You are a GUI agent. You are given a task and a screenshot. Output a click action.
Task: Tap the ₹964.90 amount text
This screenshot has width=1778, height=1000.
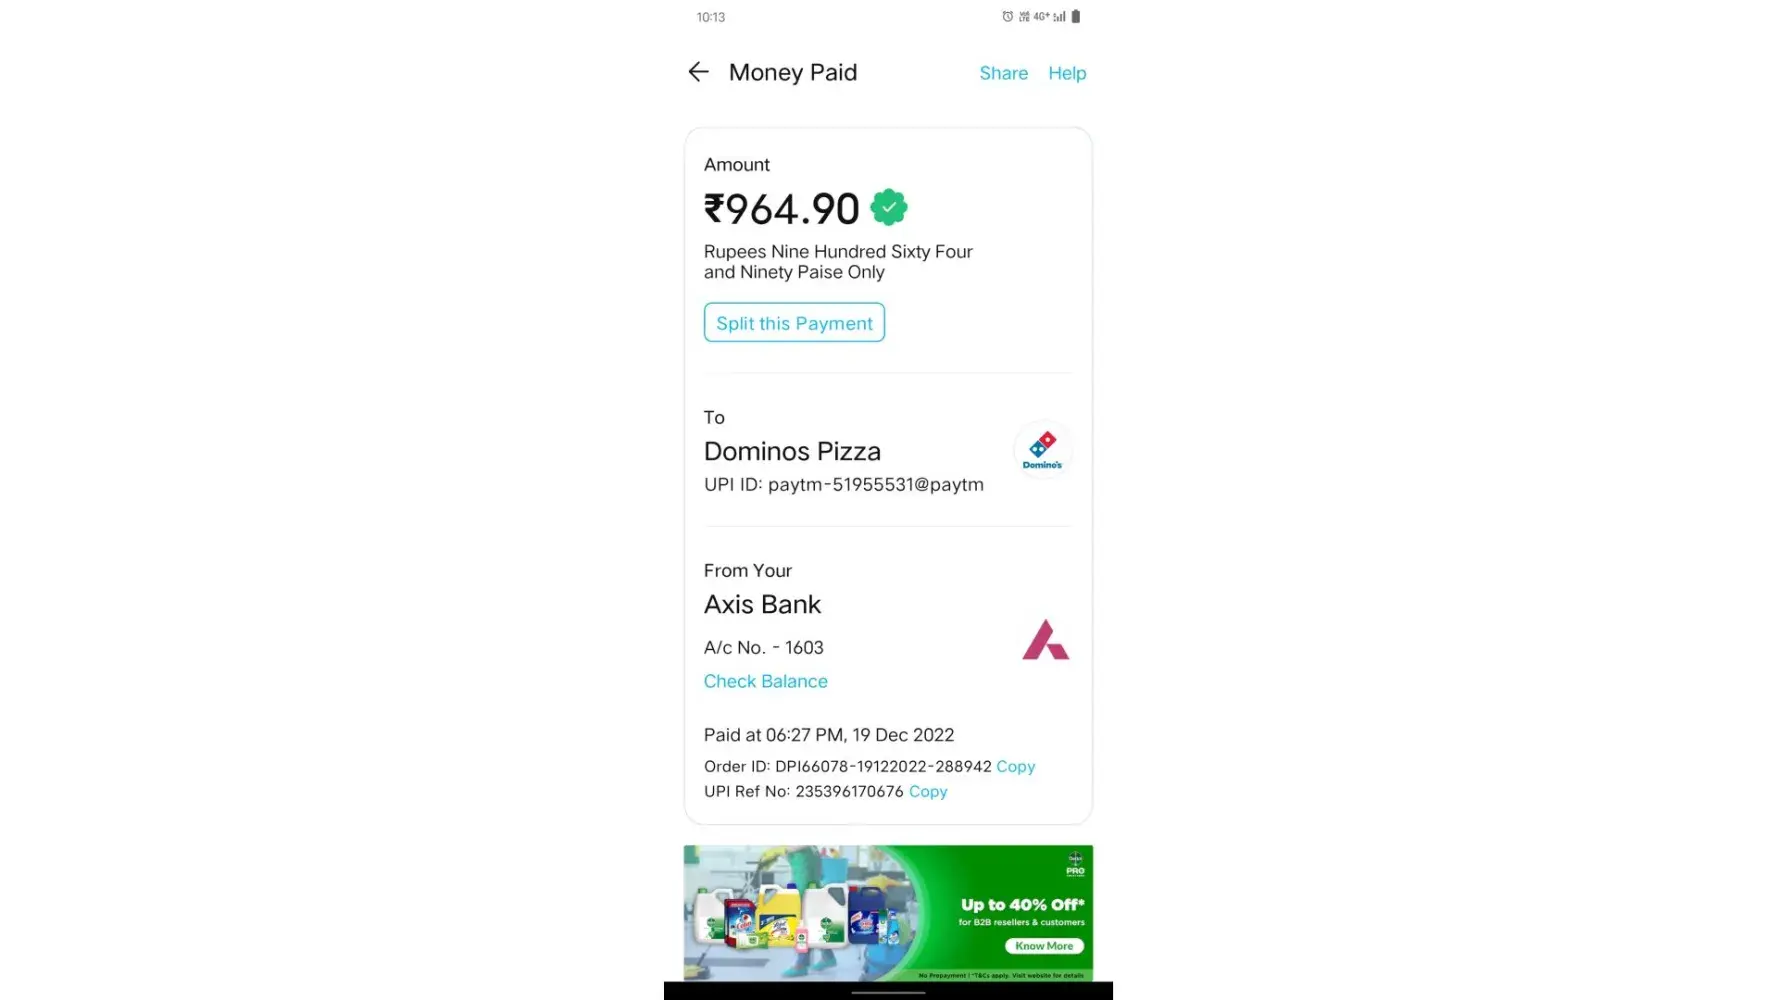pos(781,209)
